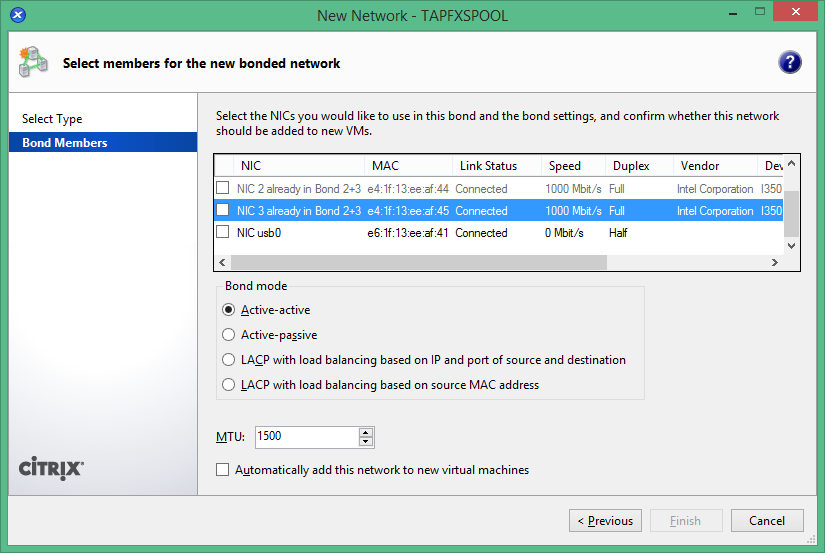Image resolution: width=825 pixels, height=553 pixels.
Task: Maximize the New Network window
Action: 759,11
